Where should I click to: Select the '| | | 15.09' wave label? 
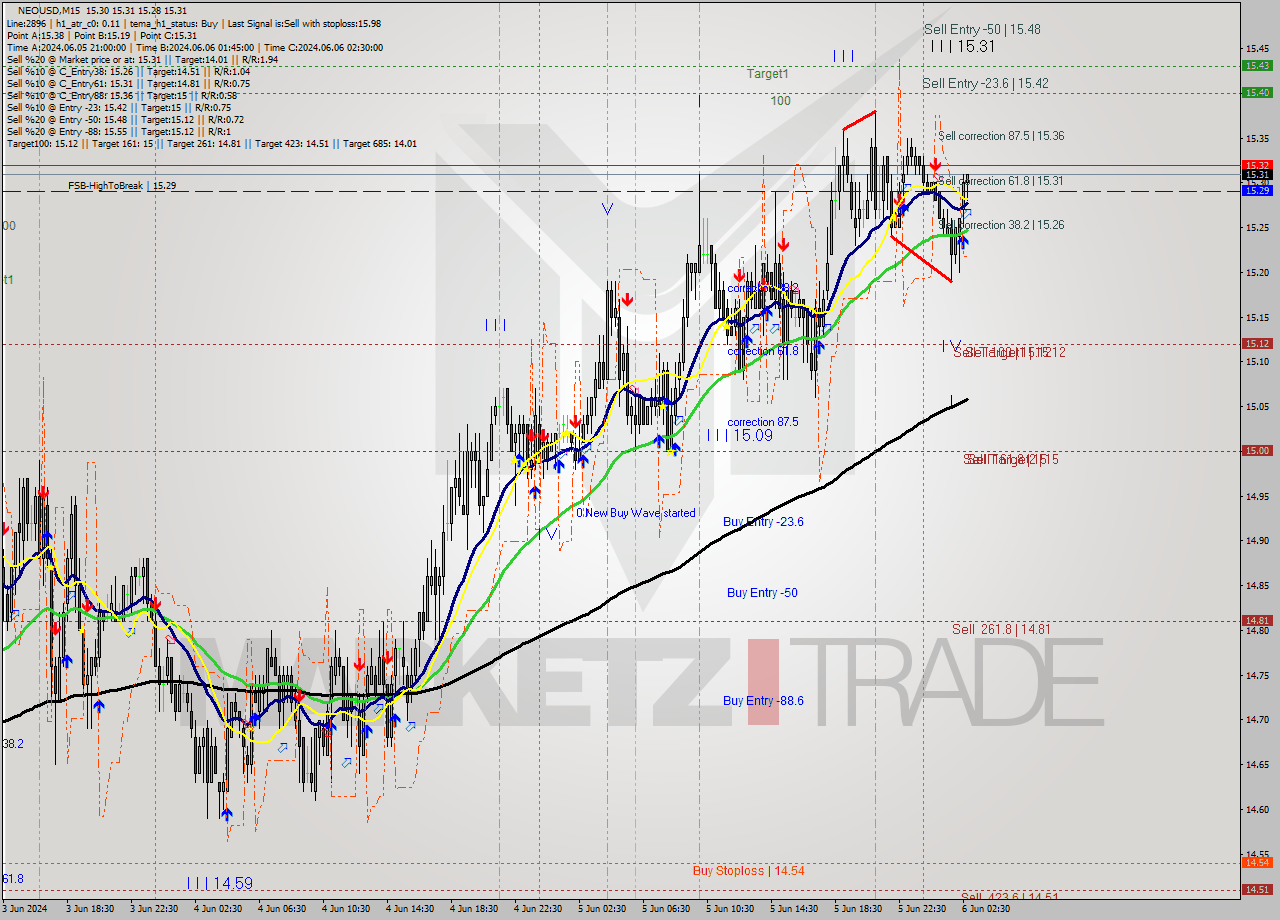739,435
